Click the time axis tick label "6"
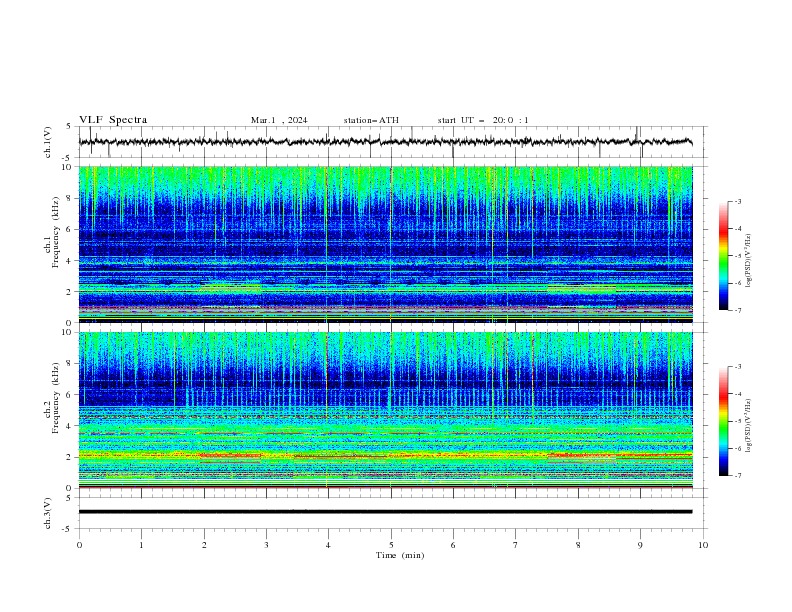792x612 pixels. tap(453, 545)
